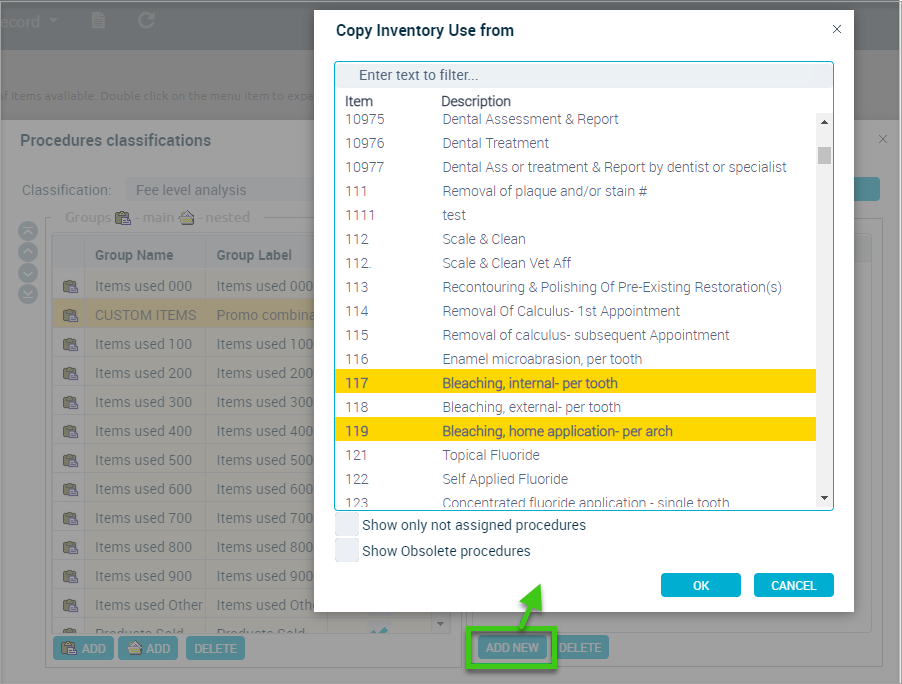Viewport: 902px width, 684px height.
Task: Select Items used 500 group name cell
Action: pyautogui.click(x=145, y=460)
